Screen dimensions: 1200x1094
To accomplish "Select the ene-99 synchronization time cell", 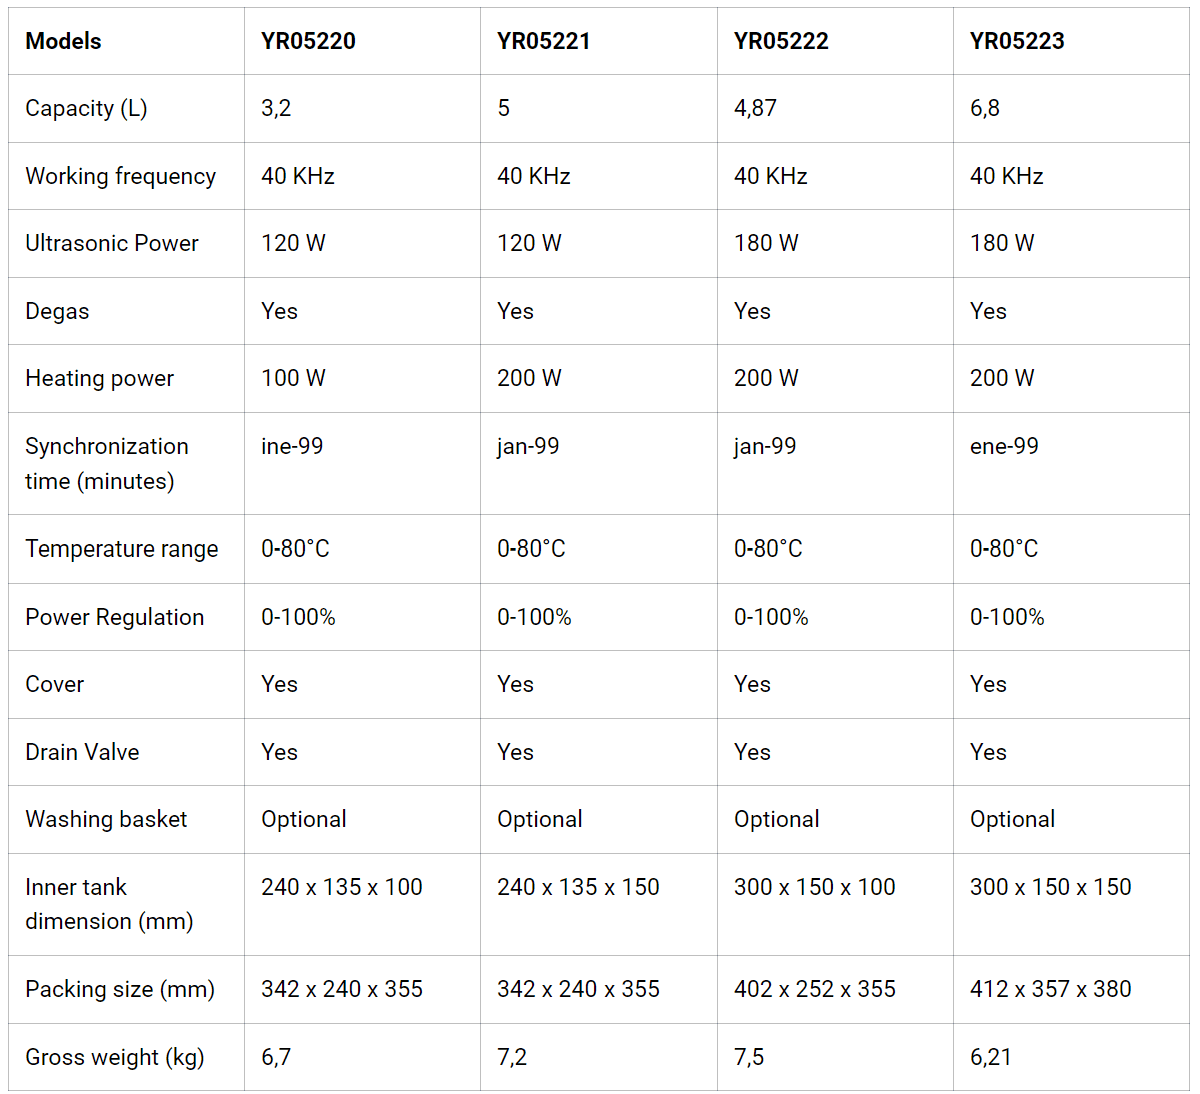I will click(1004, 446).
